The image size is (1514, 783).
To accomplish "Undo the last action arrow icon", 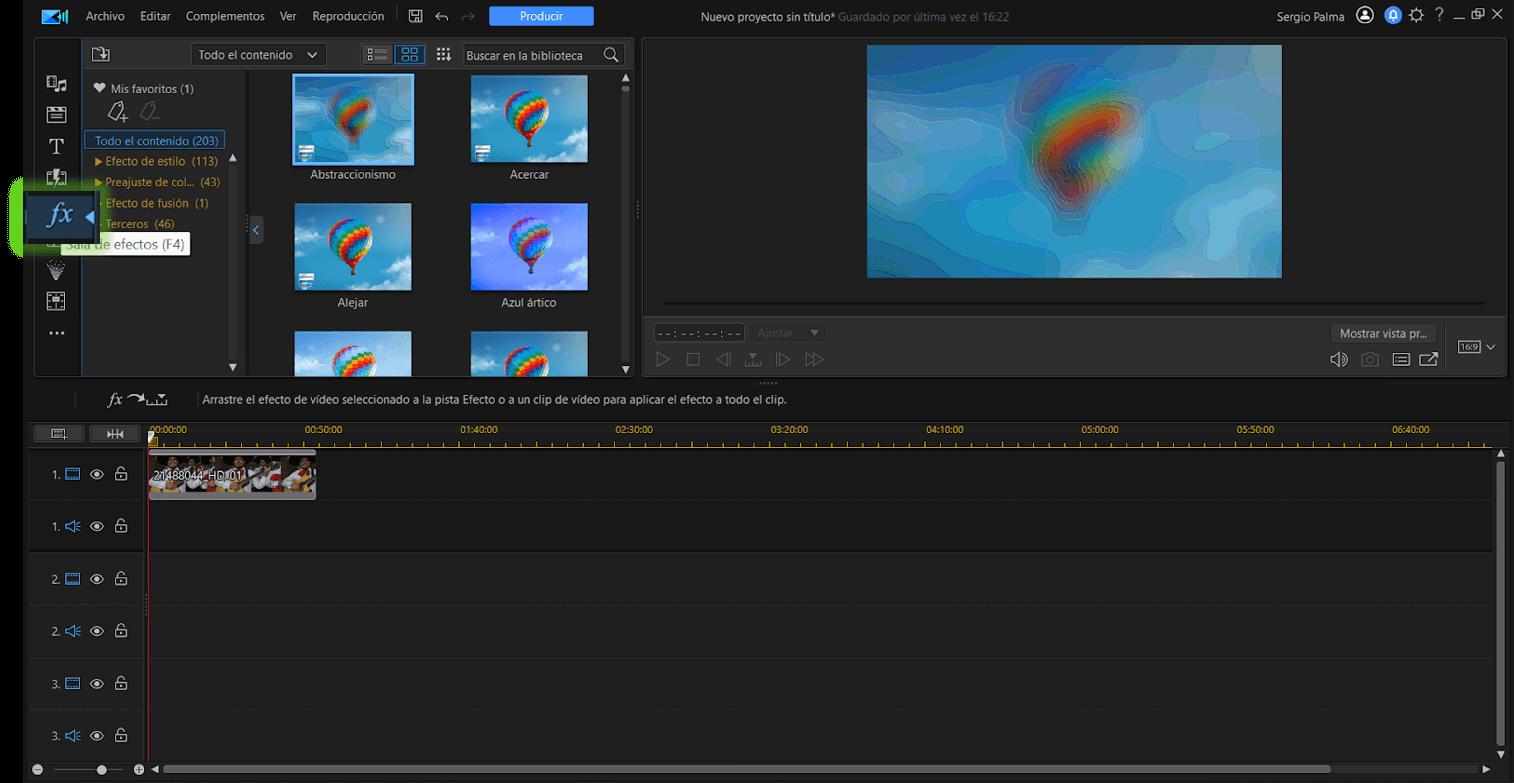I will pos(441,16).
